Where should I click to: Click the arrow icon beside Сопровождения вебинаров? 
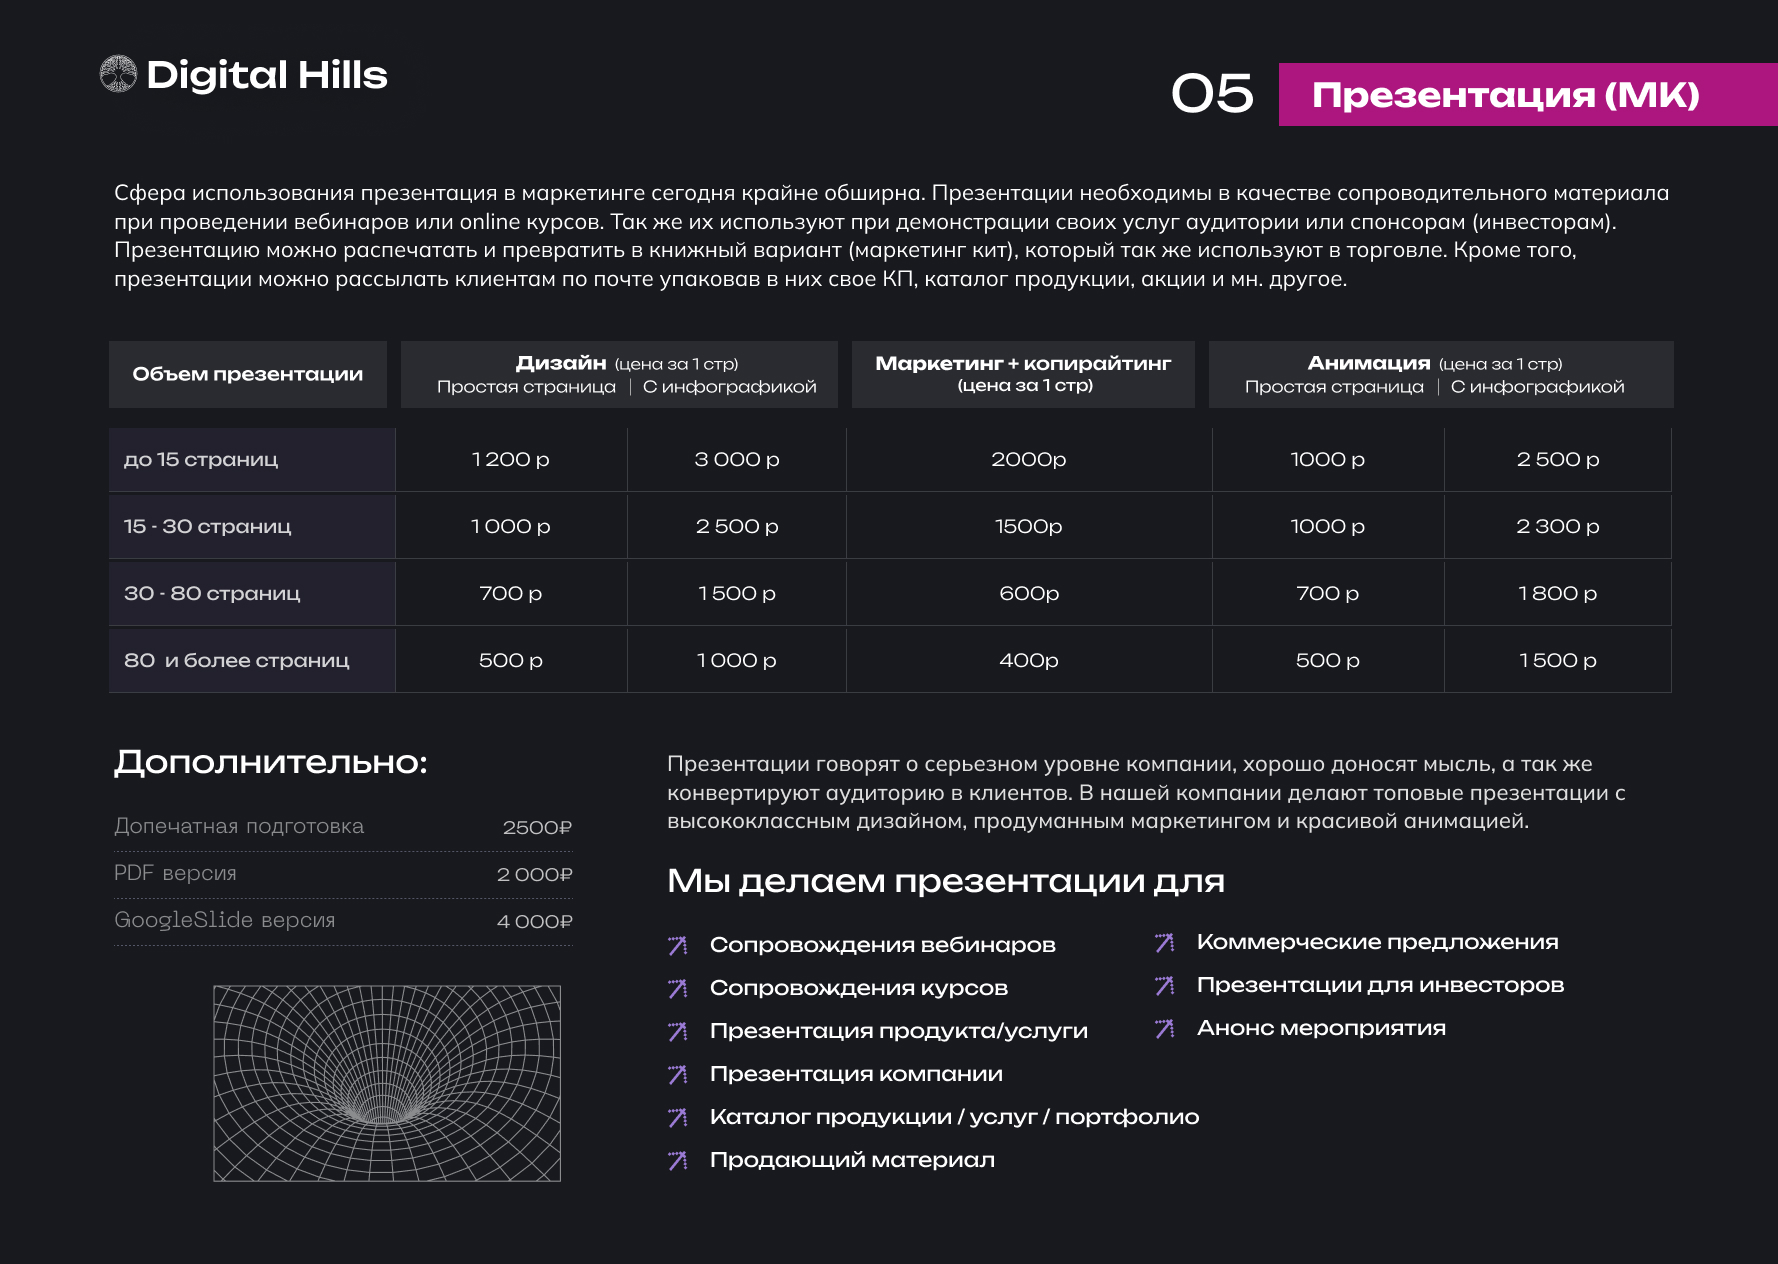(x=678, y=945)
